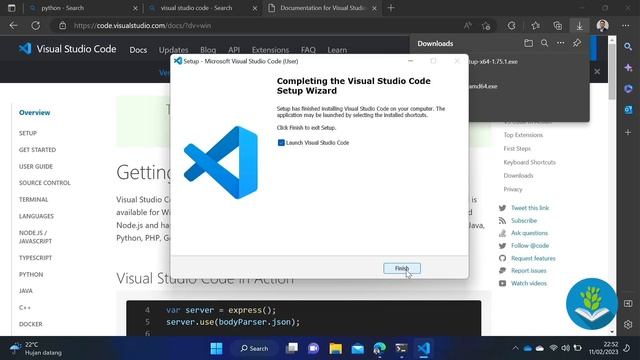Screen dimensions: 640x360
Task: Add page to favorites star icon
Action: pos(486,26)
